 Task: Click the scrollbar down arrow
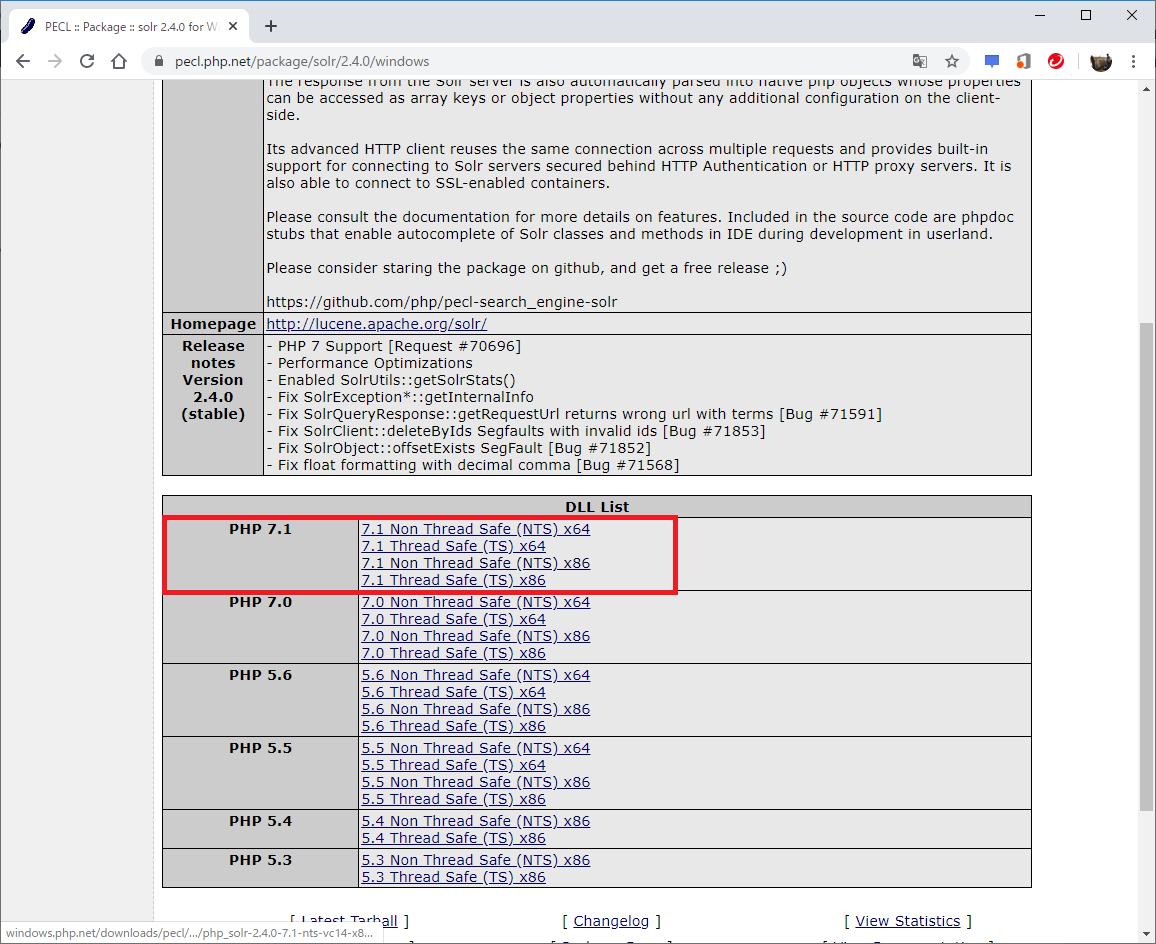pyautogui.click(x=1146, y=933)
